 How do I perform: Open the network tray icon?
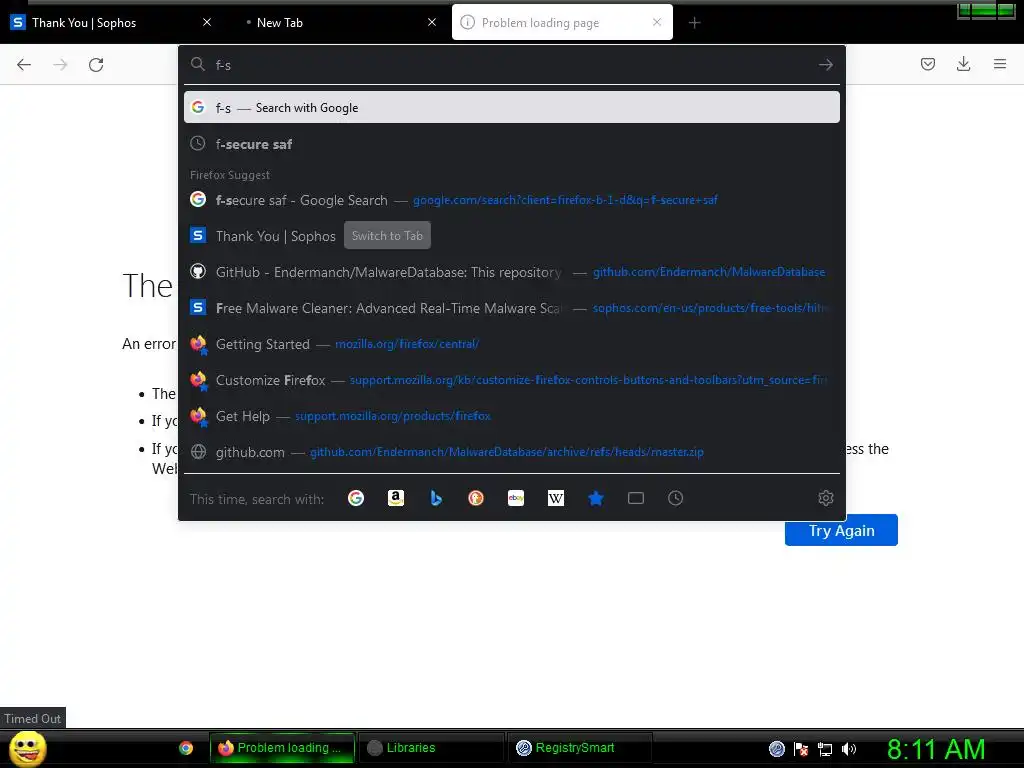pos(825,749)
